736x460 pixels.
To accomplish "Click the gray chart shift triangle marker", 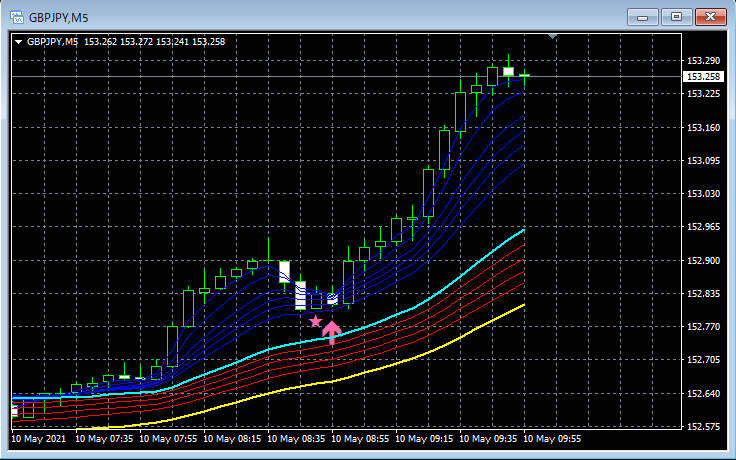I will pos(552,36).
